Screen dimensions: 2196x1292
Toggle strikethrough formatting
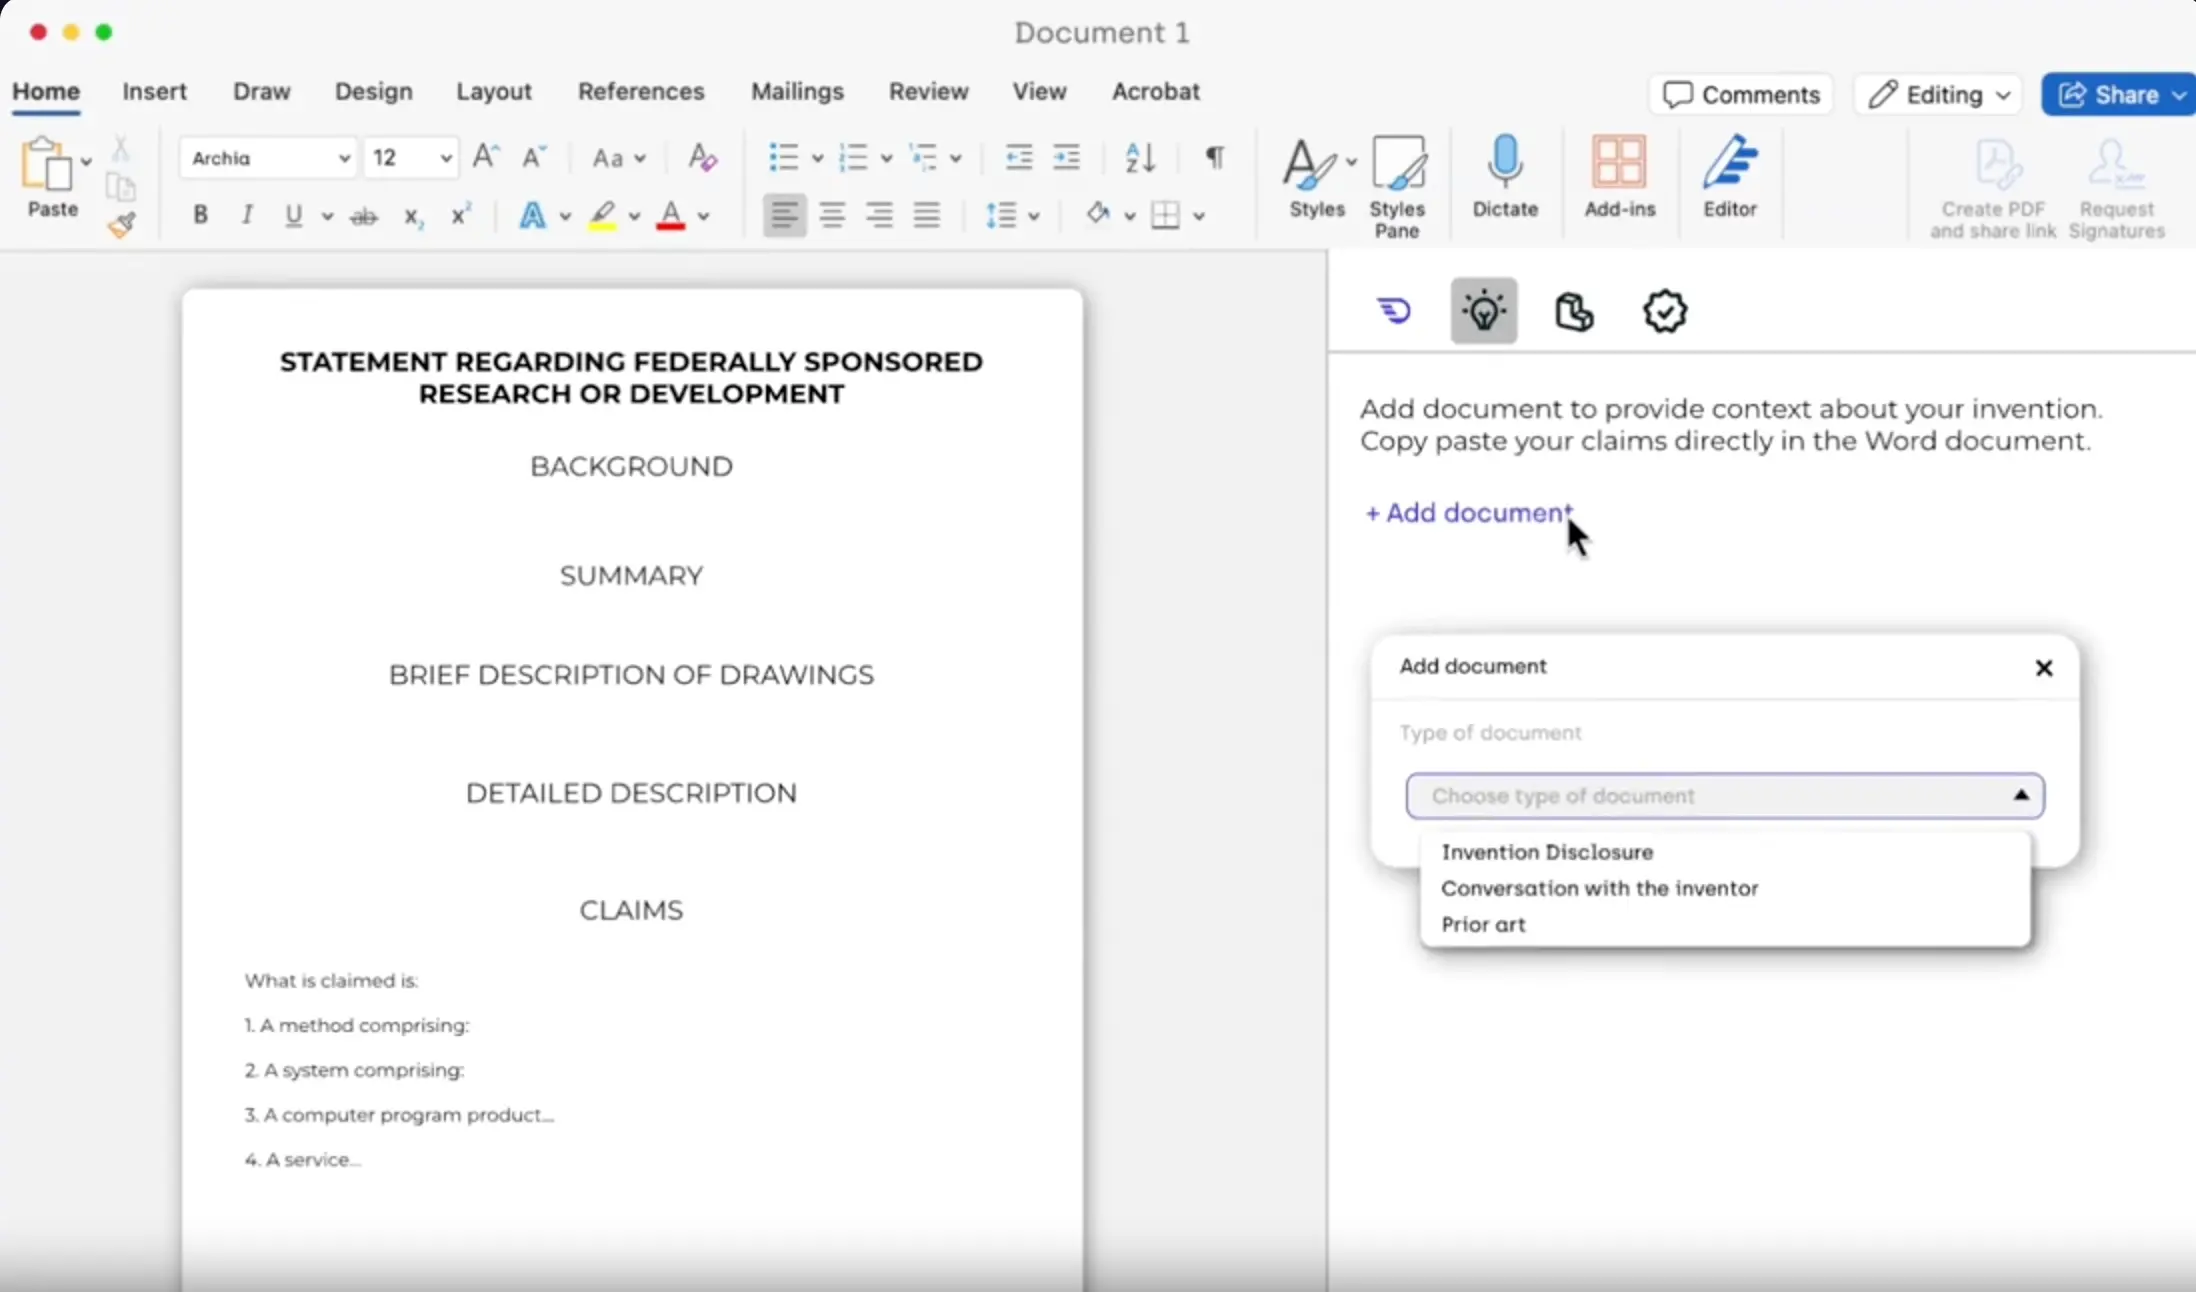coord(364,216)
